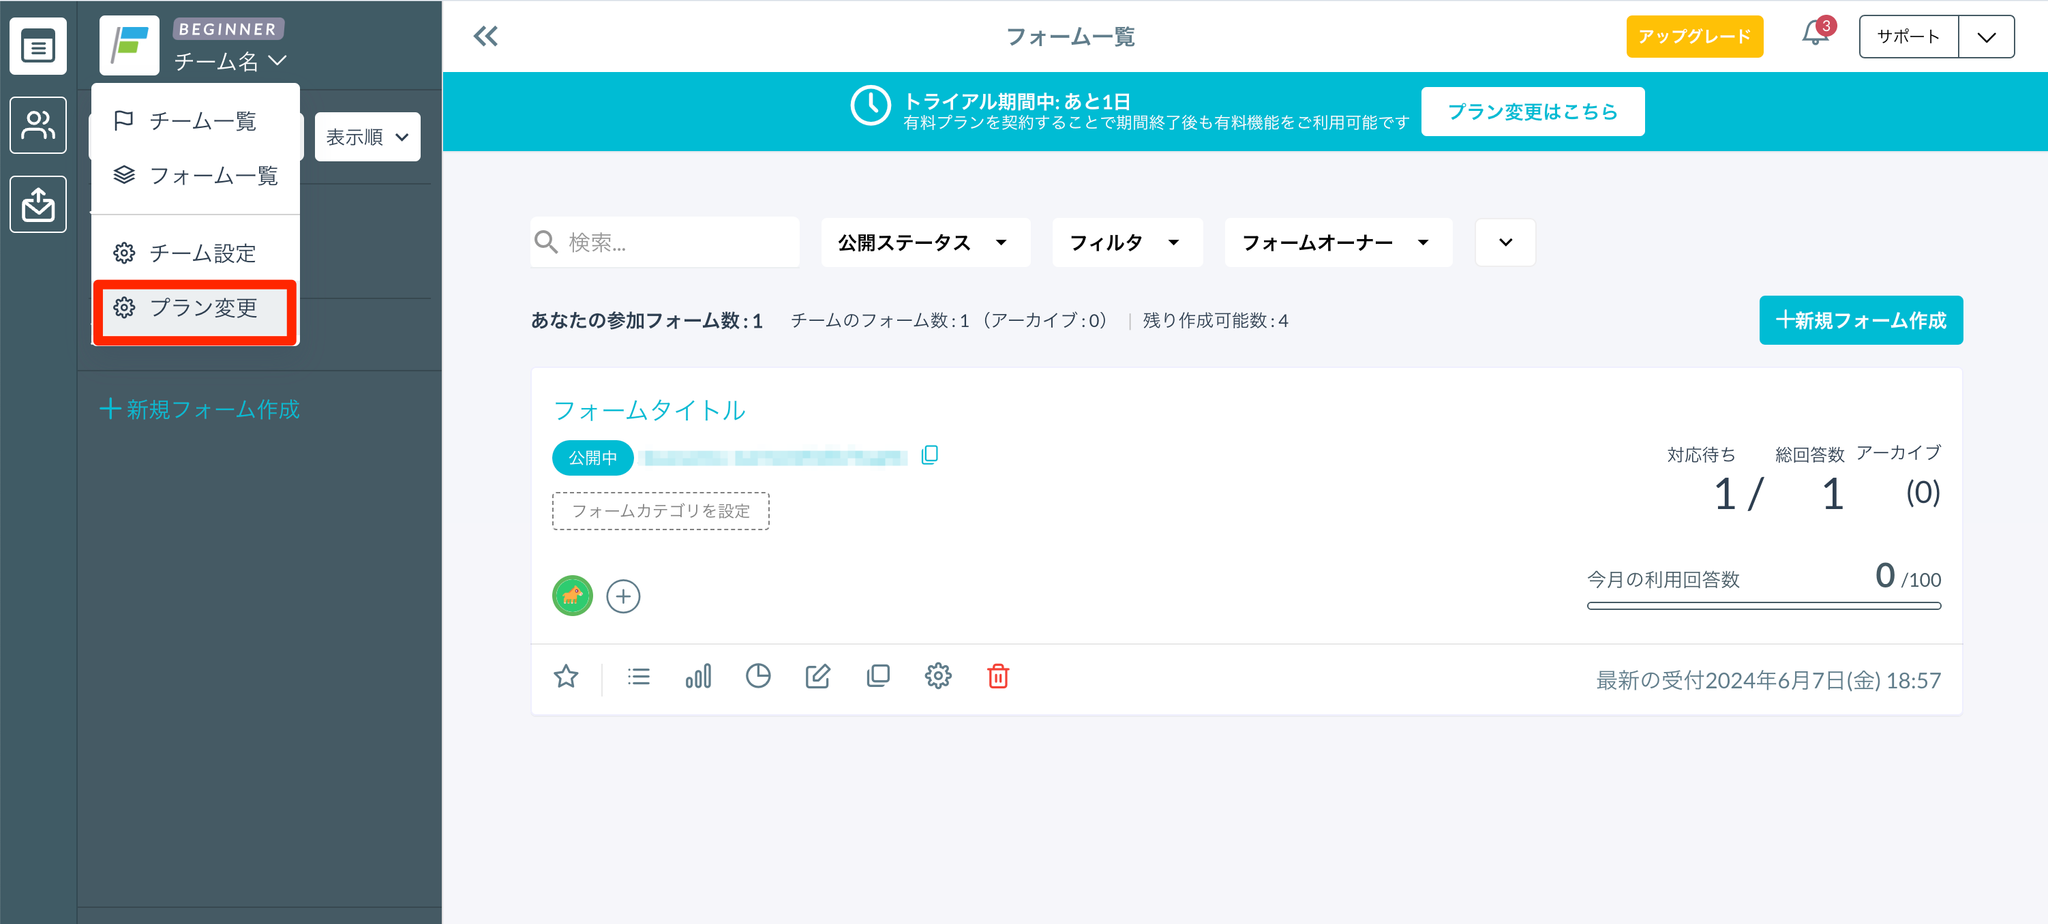Click the アーカイブ count (0)
This screenshot has height=924, width=2048.
(x=1923, y=492)
